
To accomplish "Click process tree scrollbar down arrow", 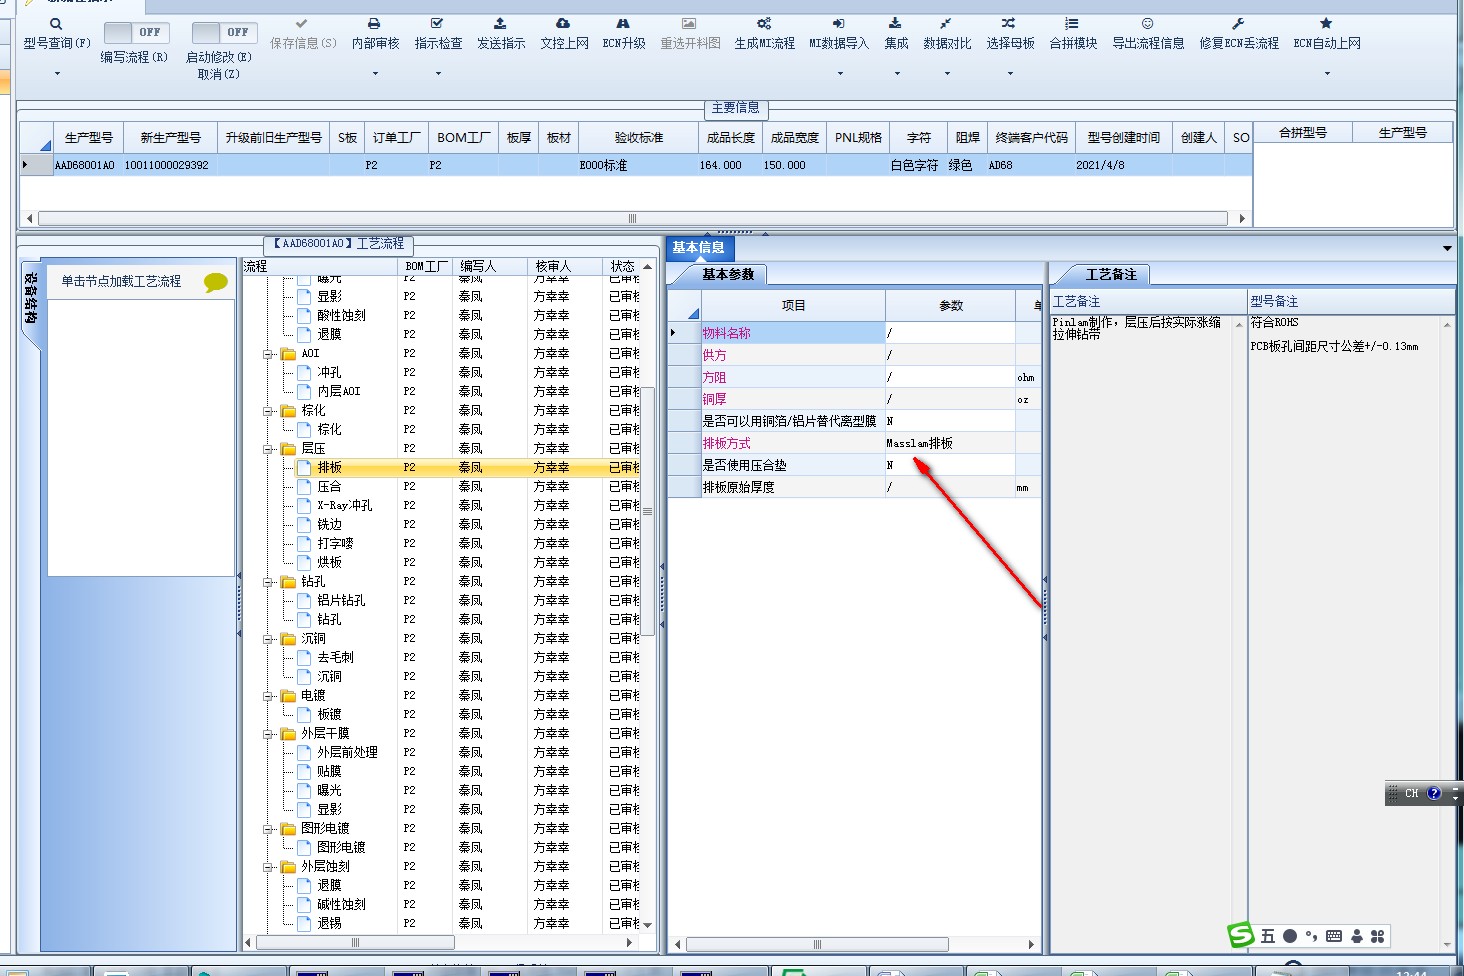I will 648,925.
